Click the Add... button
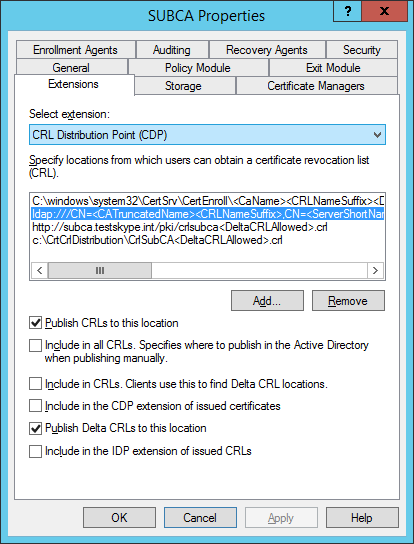This screenshot has width=414, height=544. (267, 301)
